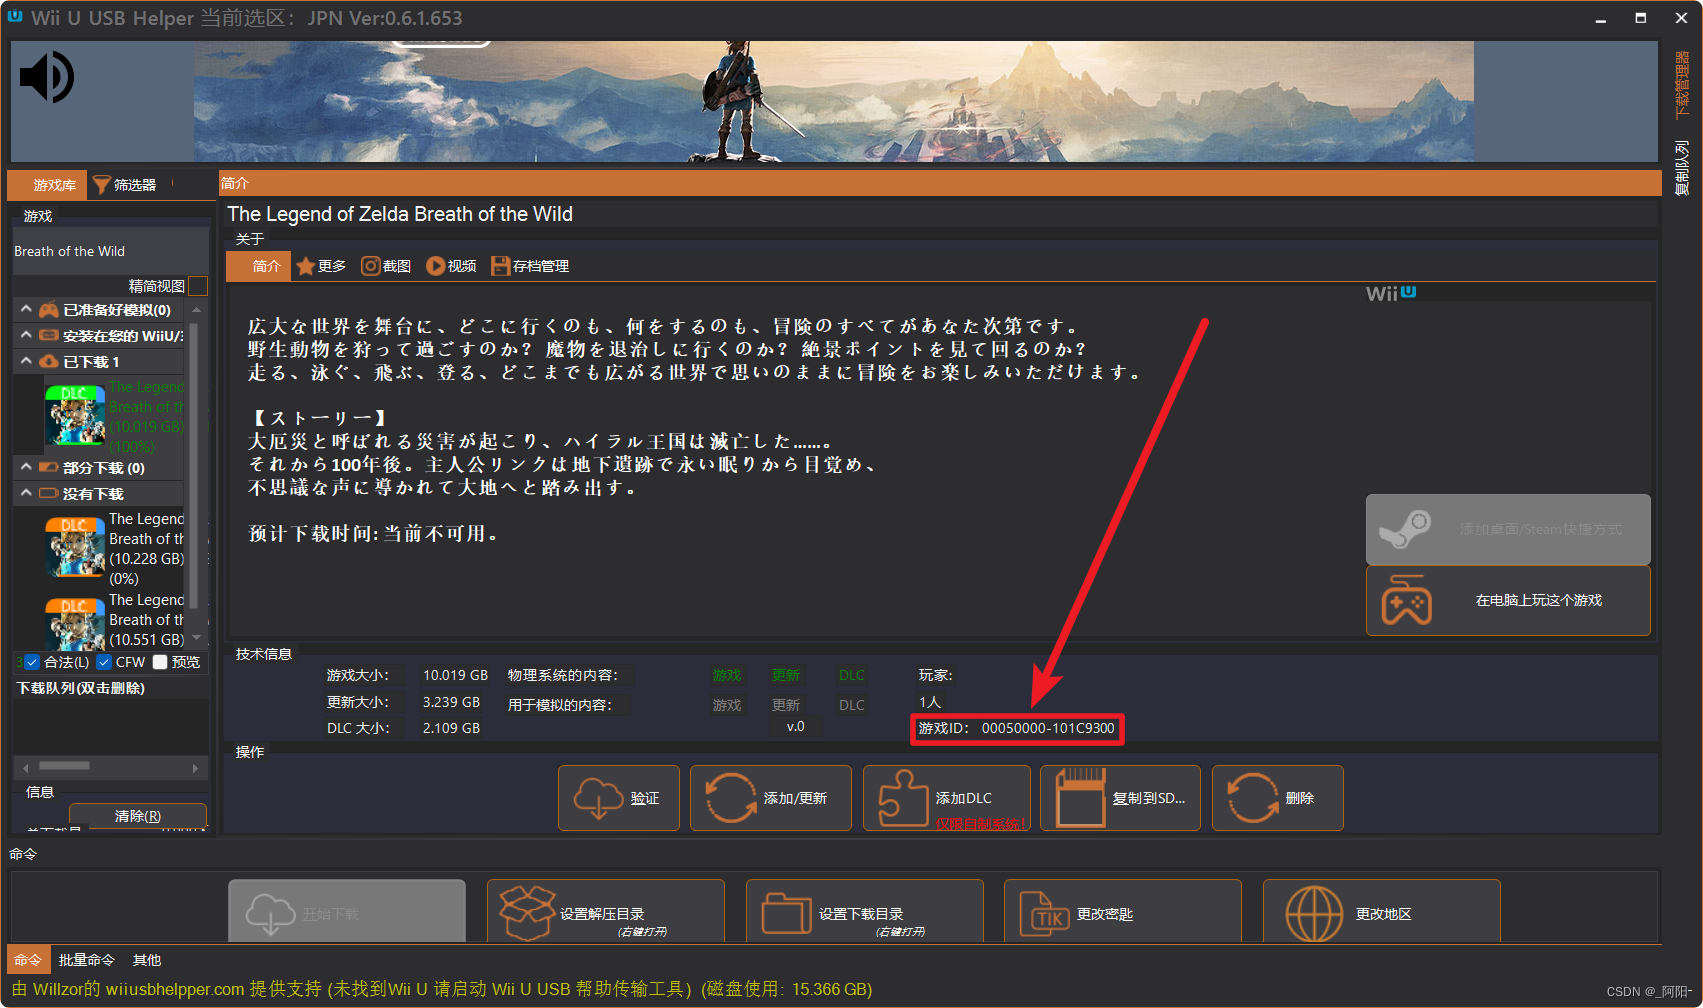Click the game list scroll down arrow
The height and width of the screenshot is (1008, 1703).
pos(196,637)
